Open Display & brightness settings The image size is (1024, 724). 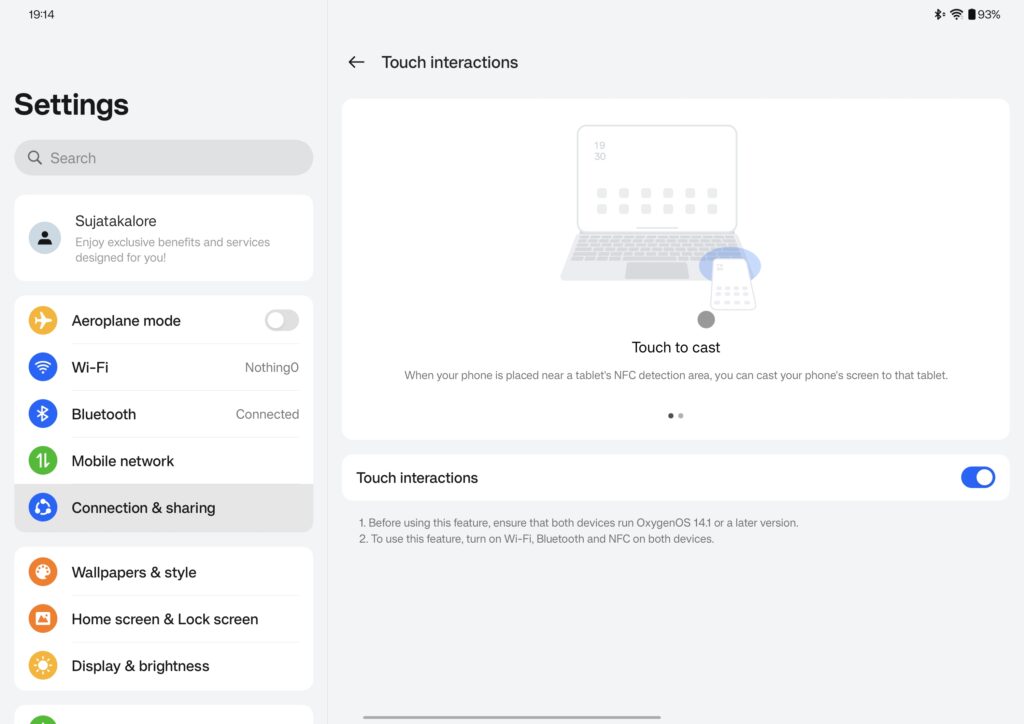tap(163, 666)
